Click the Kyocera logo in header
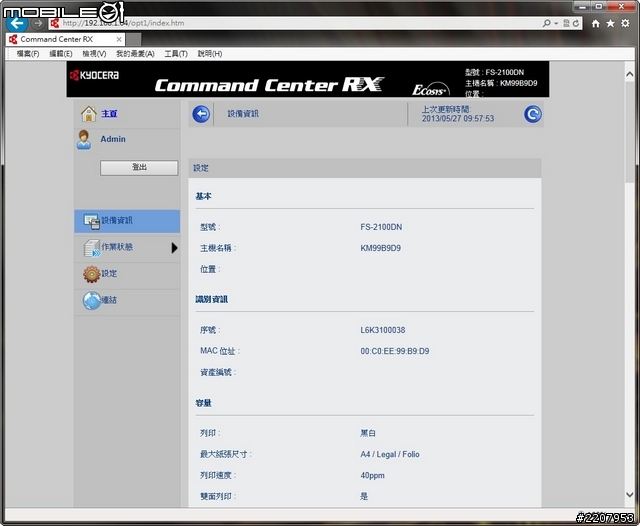Viewport: 640px width, 526px height. [x=95, y=75]
